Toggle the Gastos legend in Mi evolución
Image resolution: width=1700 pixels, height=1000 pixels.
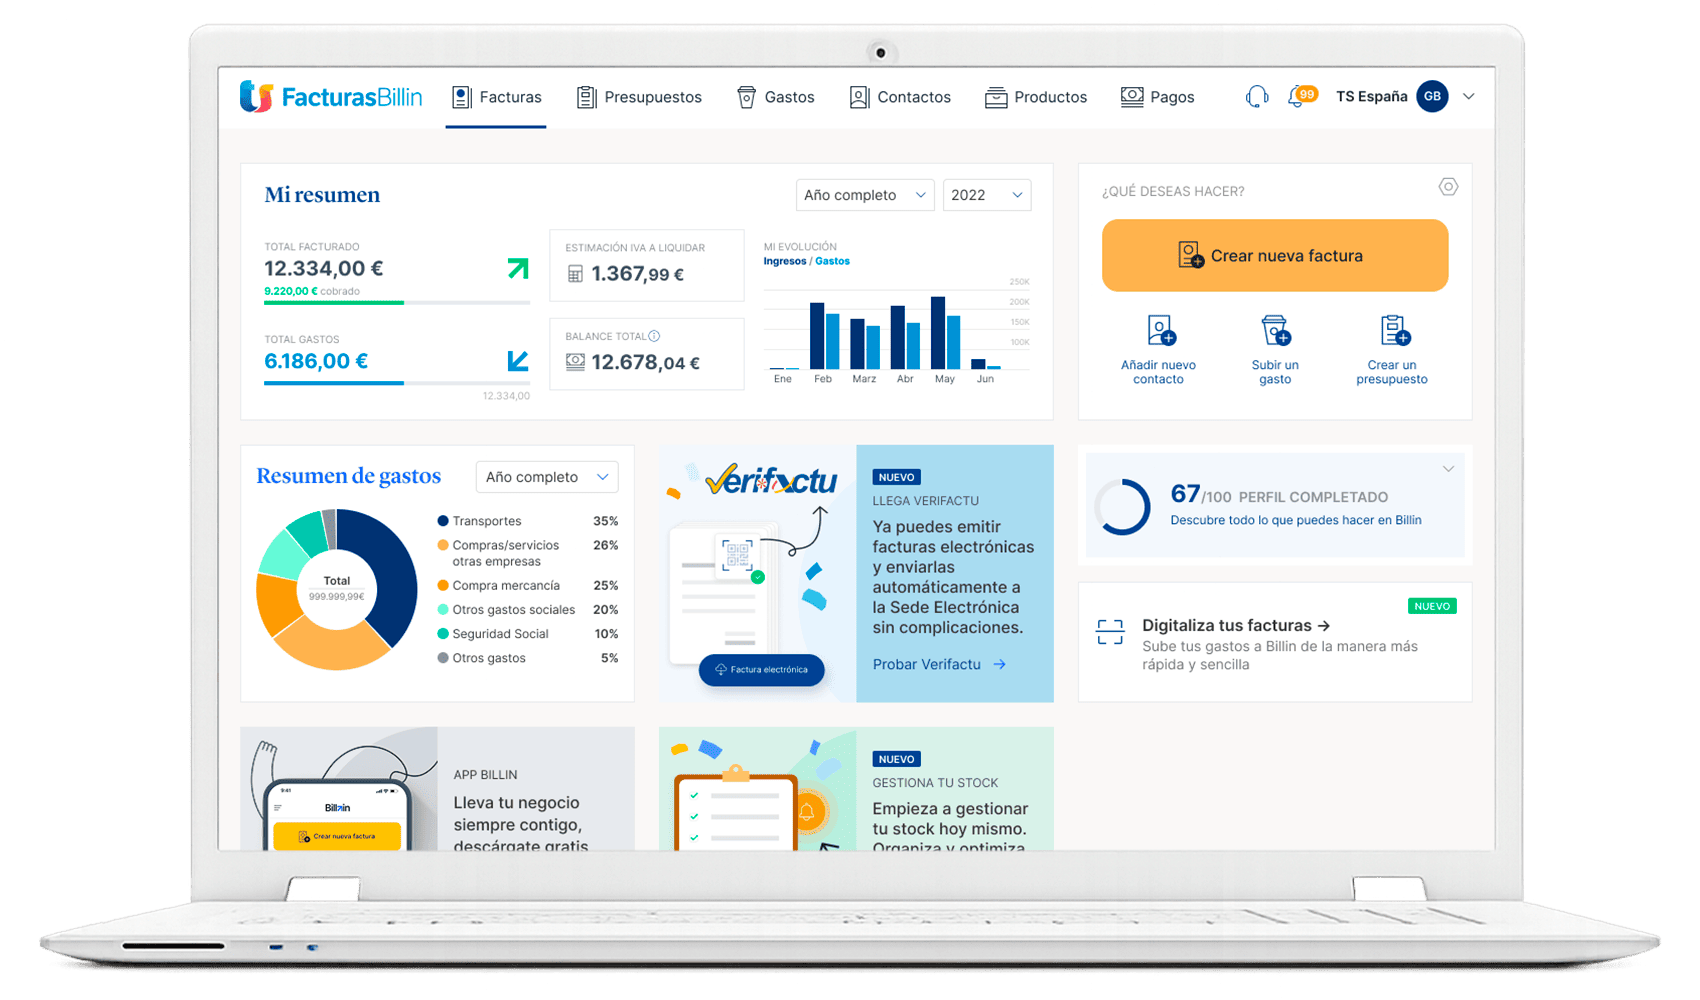click(832, 261)
